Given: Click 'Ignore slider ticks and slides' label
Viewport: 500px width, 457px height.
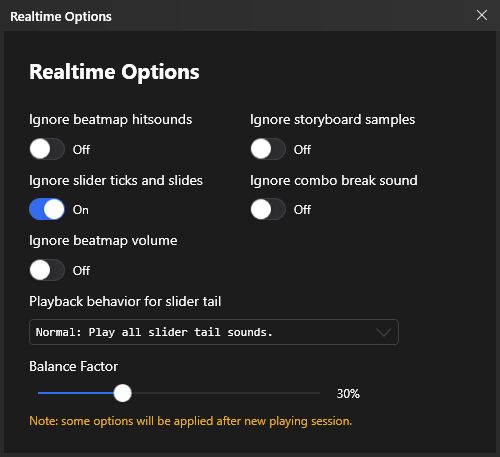Looking at the screenshot, I should click(x=116, y=181).
